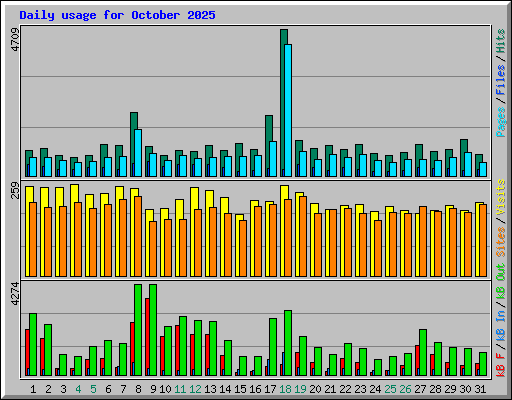Click the dark green hits bar for day 30
Image resolution: width=512 pixels, height=400 pixels.
[x=462, y=158]
